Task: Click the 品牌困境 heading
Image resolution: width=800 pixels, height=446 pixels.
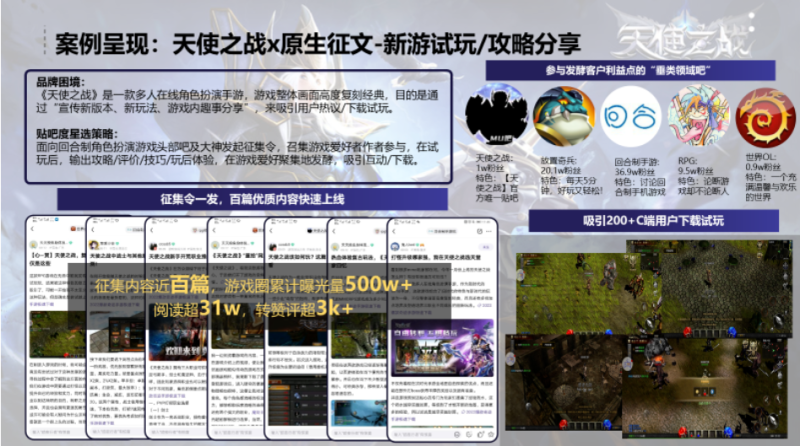Action: 61,82
